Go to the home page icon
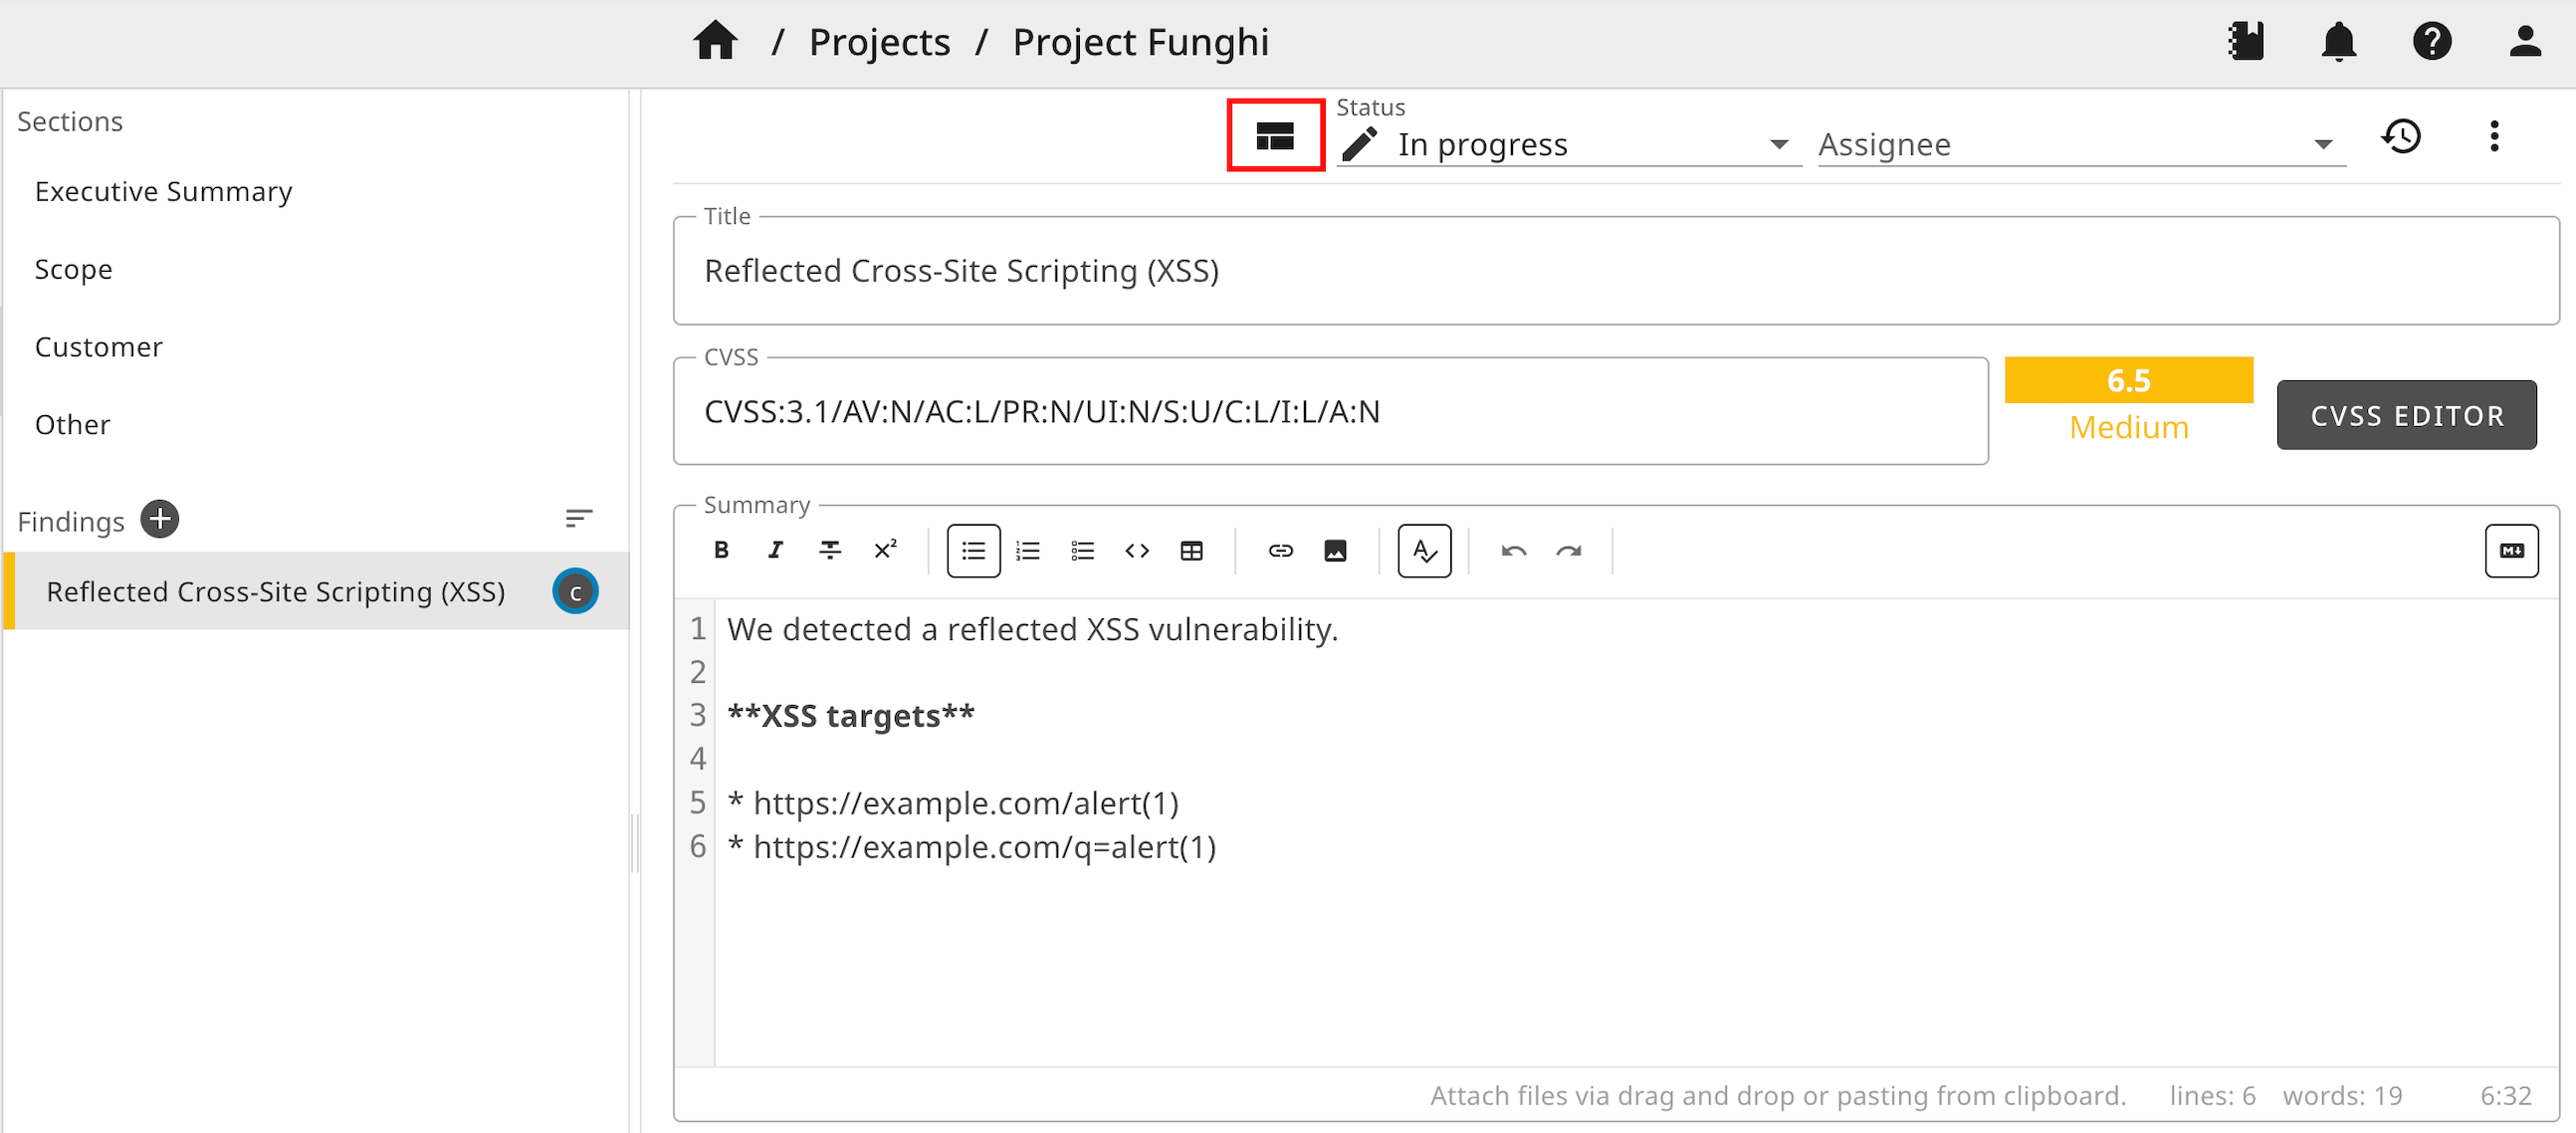The image size is (2576, 1133). point(715,42)
